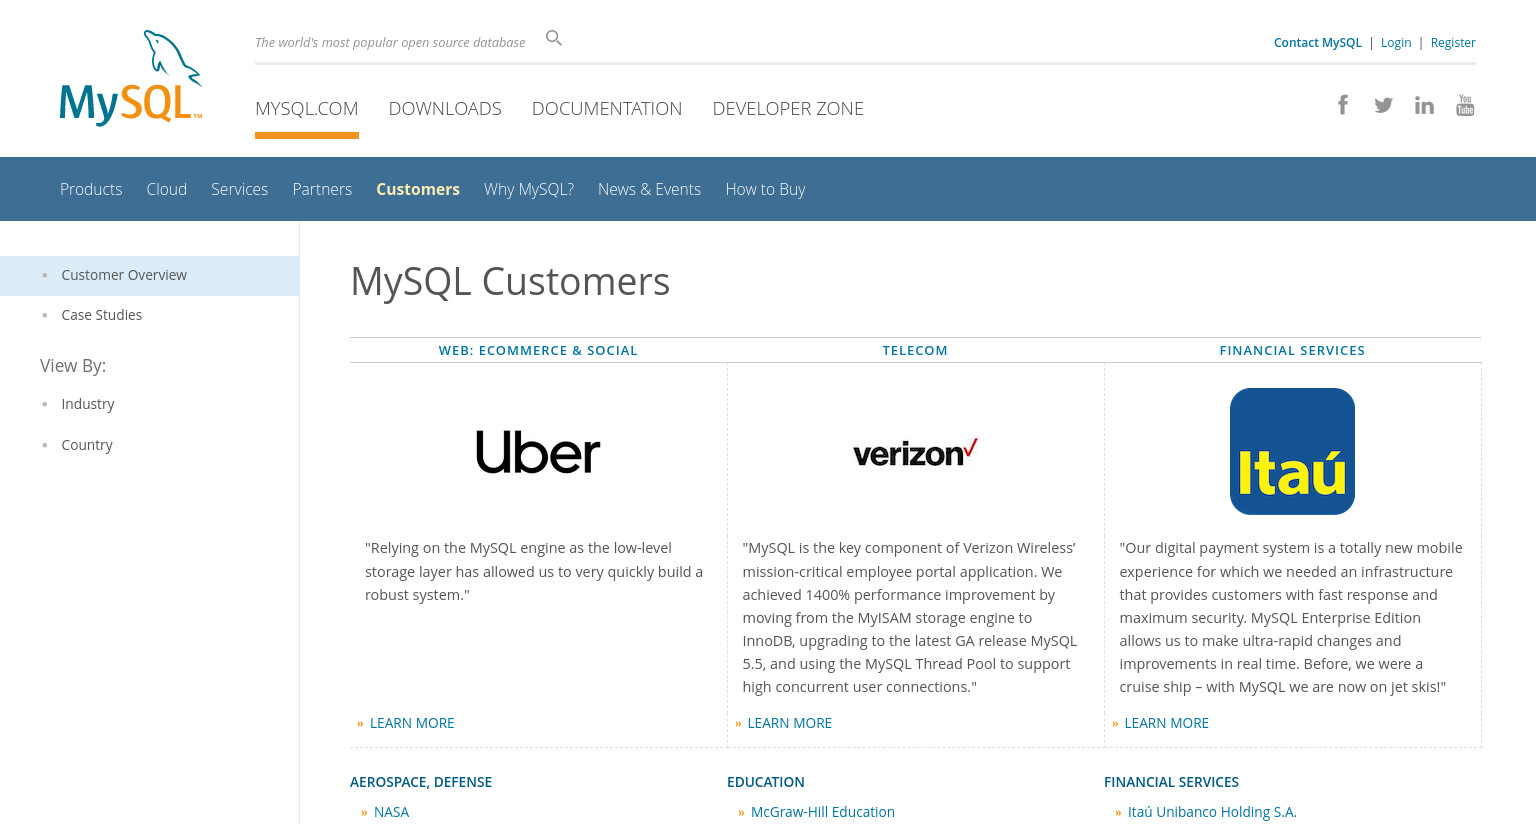This screenshot has height=824, width=1536.
Task: Click the Verizon logo
Action: coord(915,453)
